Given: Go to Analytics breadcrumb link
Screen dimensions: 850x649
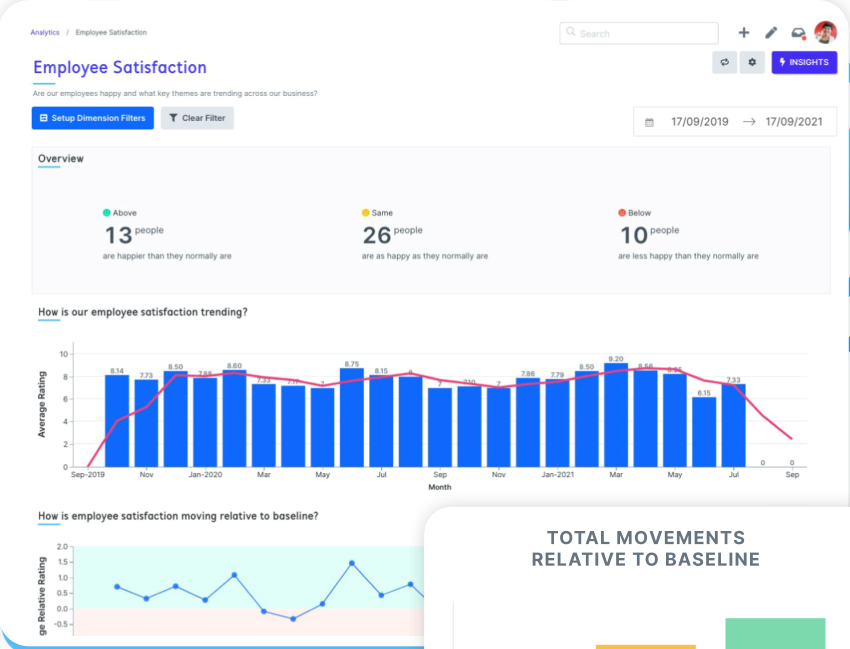Looking at the screenshot, I should (45, 32).
